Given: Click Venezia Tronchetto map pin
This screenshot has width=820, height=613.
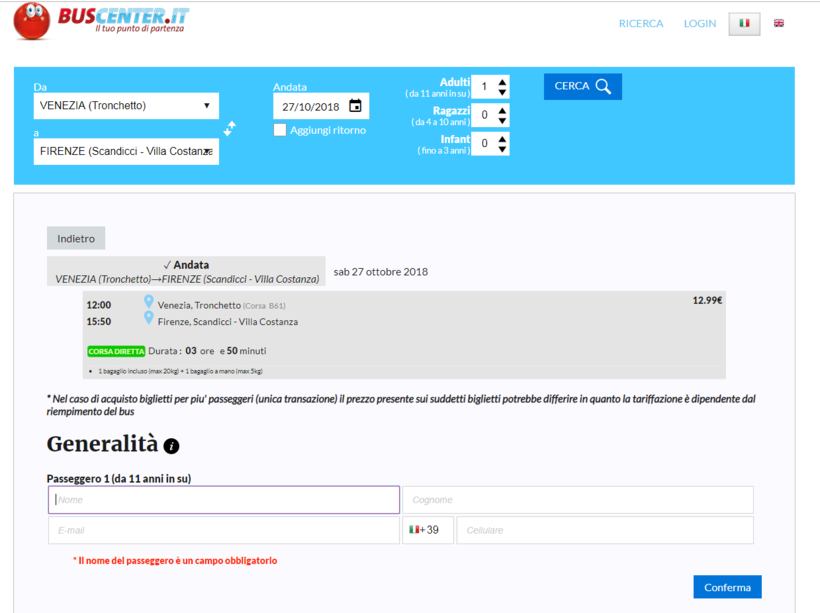Looking at the screenshot, I should (x=149, y=302).
